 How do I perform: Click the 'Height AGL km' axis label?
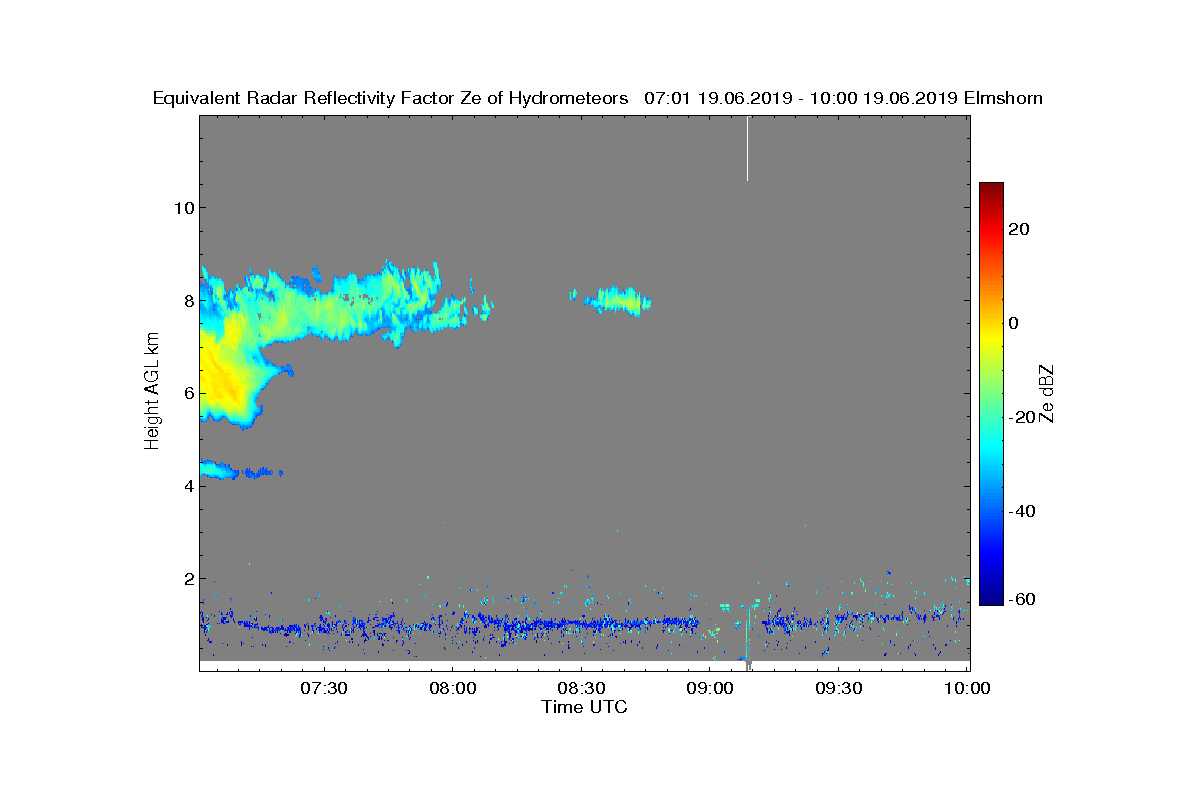click(152, 393)
